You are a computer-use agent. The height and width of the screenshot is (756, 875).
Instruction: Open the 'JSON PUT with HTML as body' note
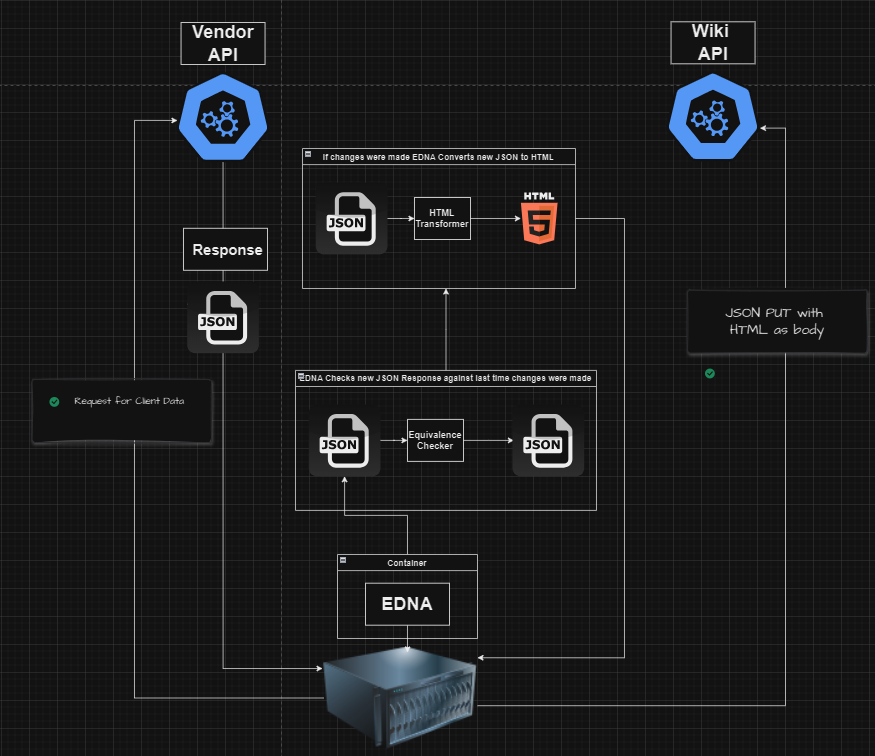[777, 321]
